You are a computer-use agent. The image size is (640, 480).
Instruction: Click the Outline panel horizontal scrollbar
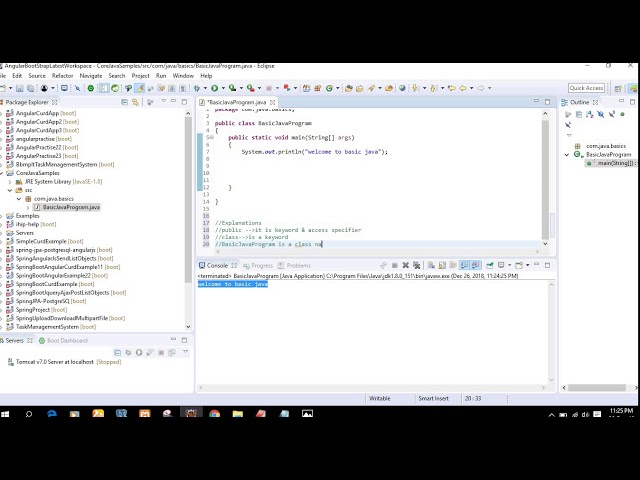coord(597,388)
